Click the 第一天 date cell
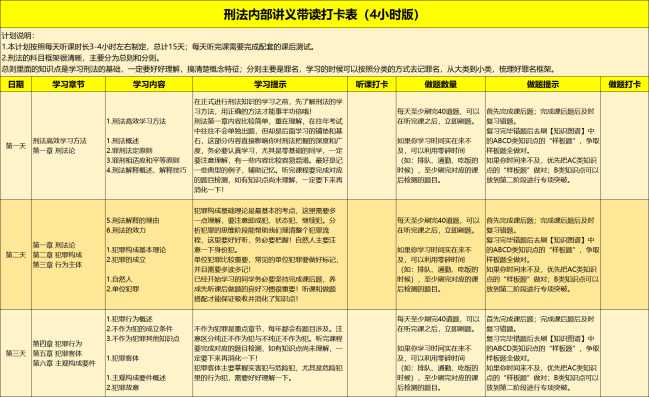 coord(16,146)
